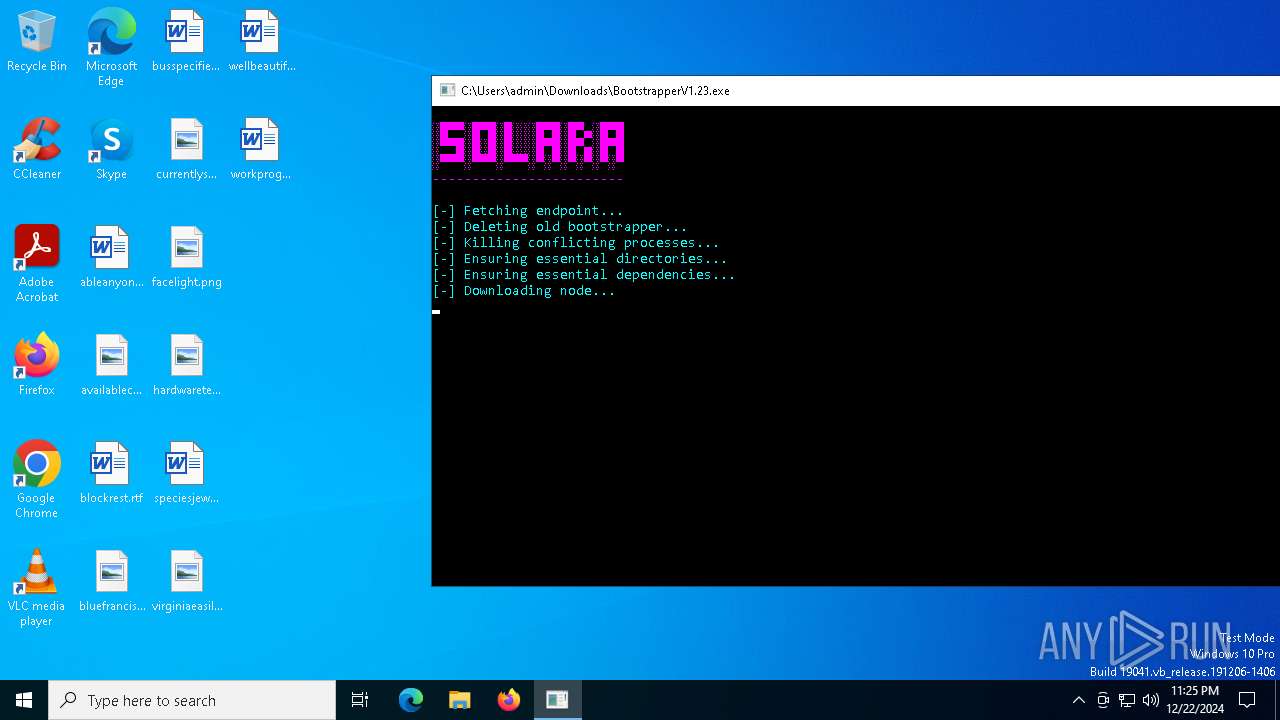Select the currentlys... image file

(186, 150)
